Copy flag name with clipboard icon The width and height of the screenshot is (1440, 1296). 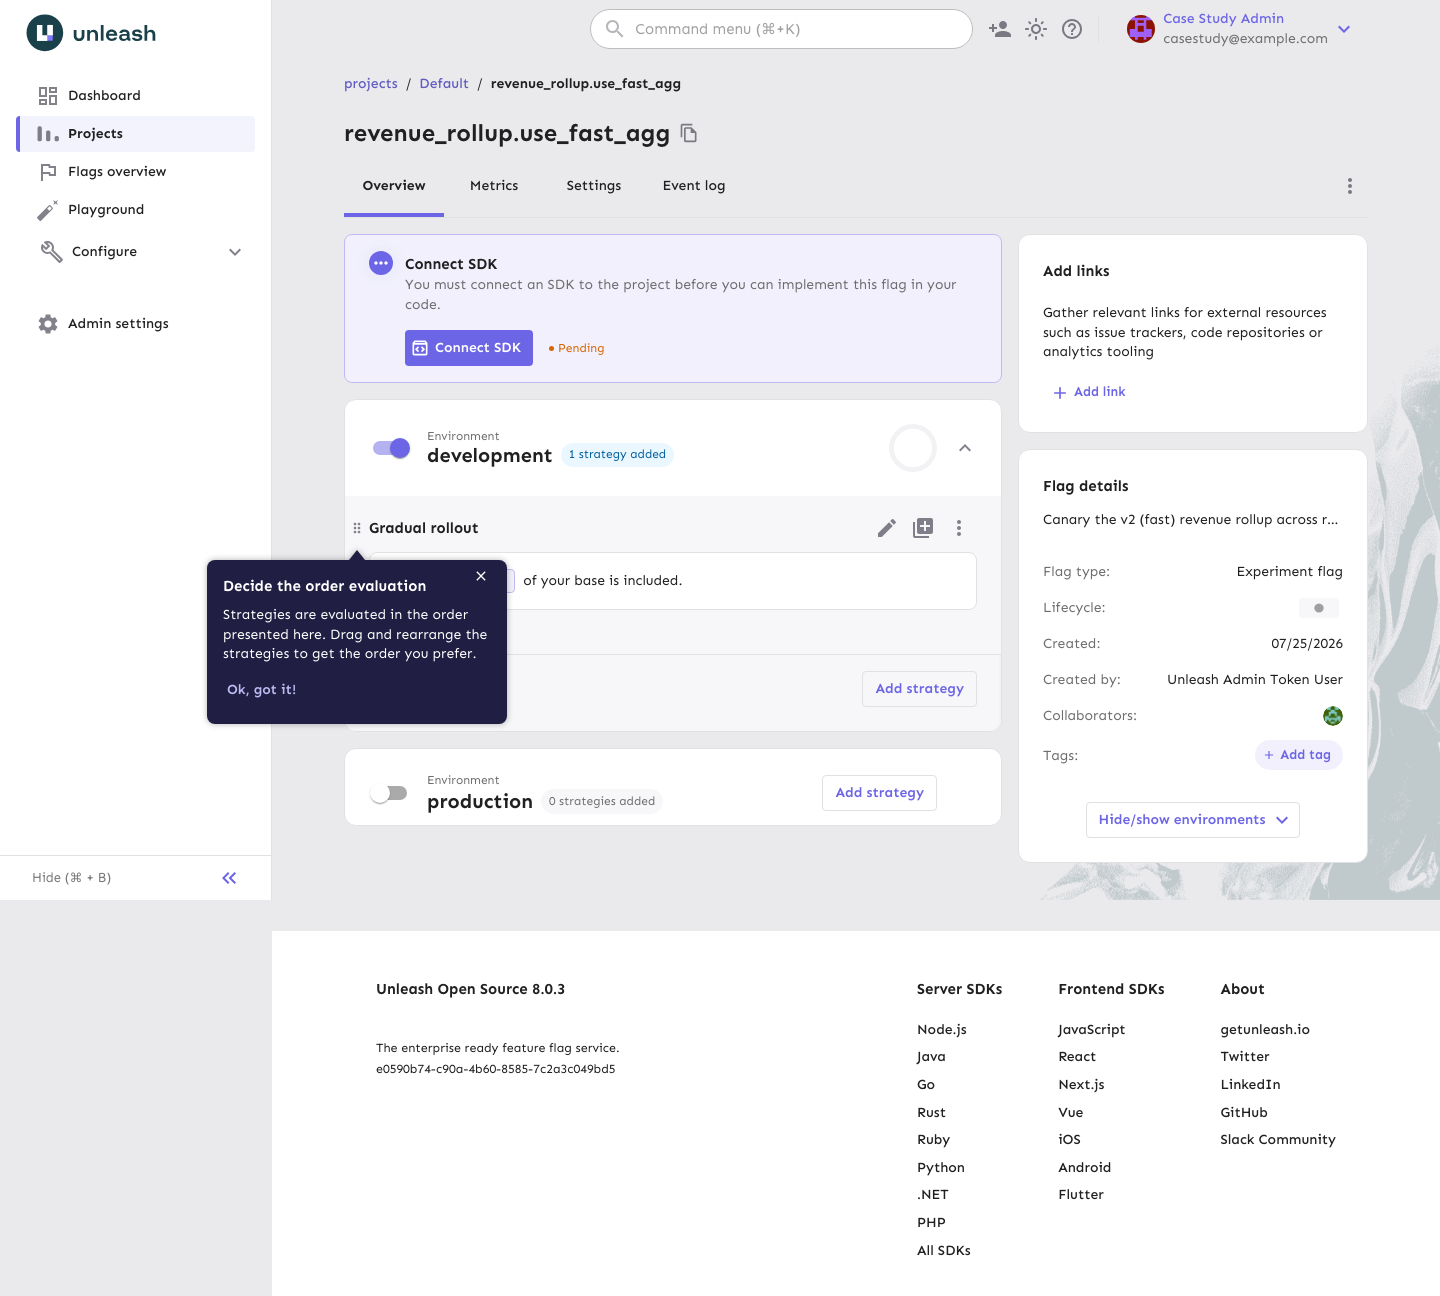[x=689, y=133]
